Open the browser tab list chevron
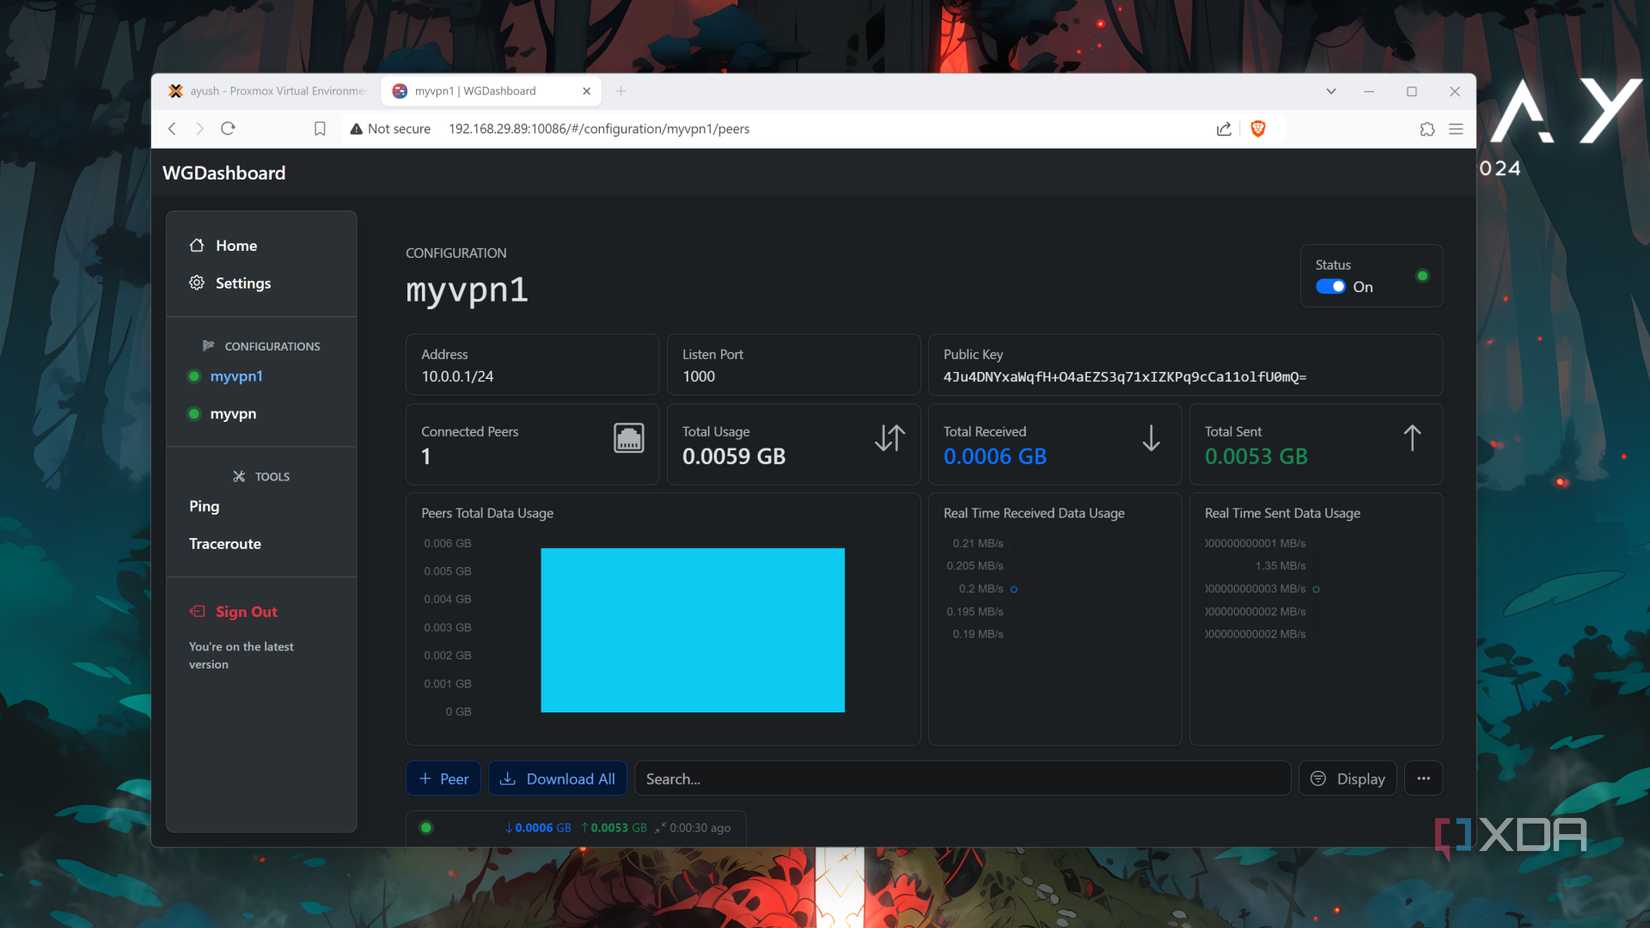 click(1330, 91)
